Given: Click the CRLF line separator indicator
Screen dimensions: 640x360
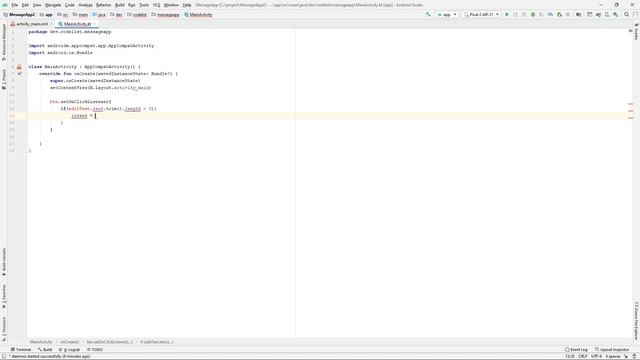Looking at the screenshot, I should [x=582, y=356].
